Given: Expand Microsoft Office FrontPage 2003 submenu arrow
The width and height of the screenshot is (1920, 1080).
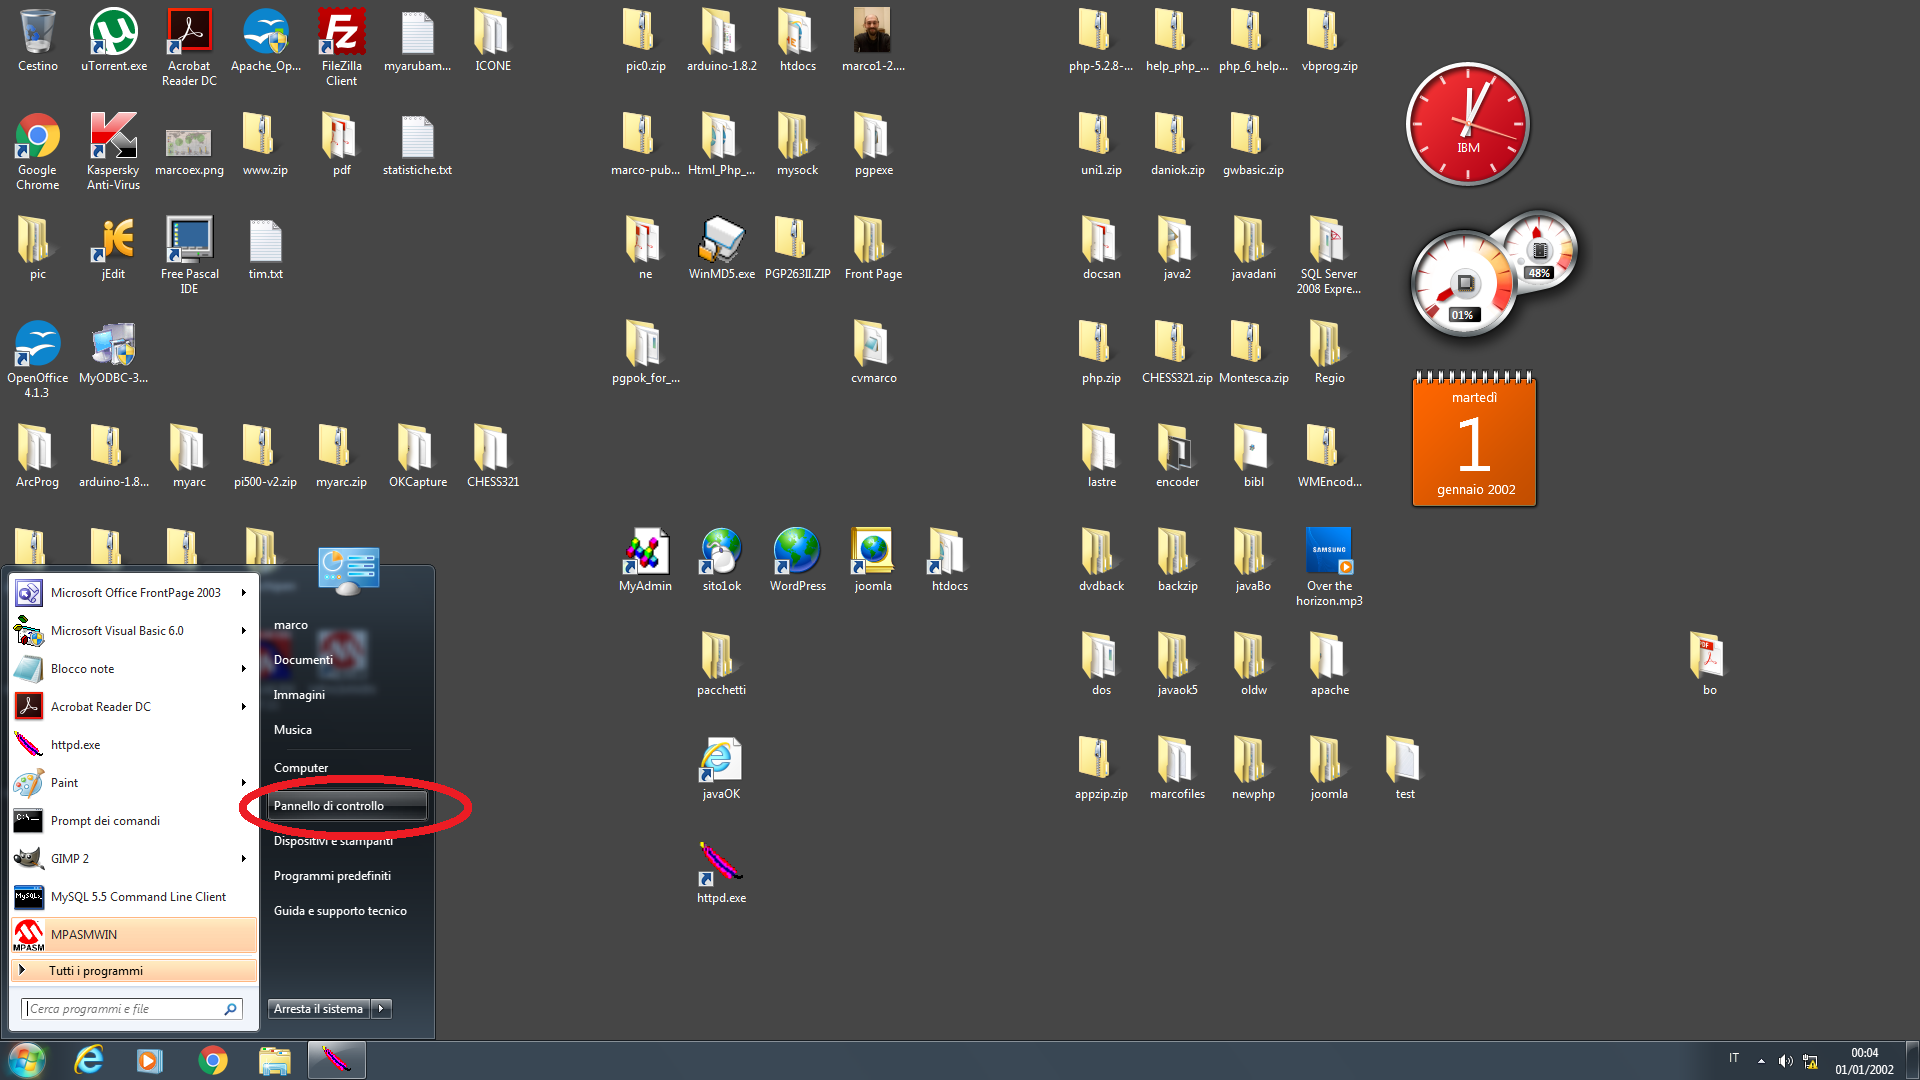Looking at the screenshot, I should (243, 593).
